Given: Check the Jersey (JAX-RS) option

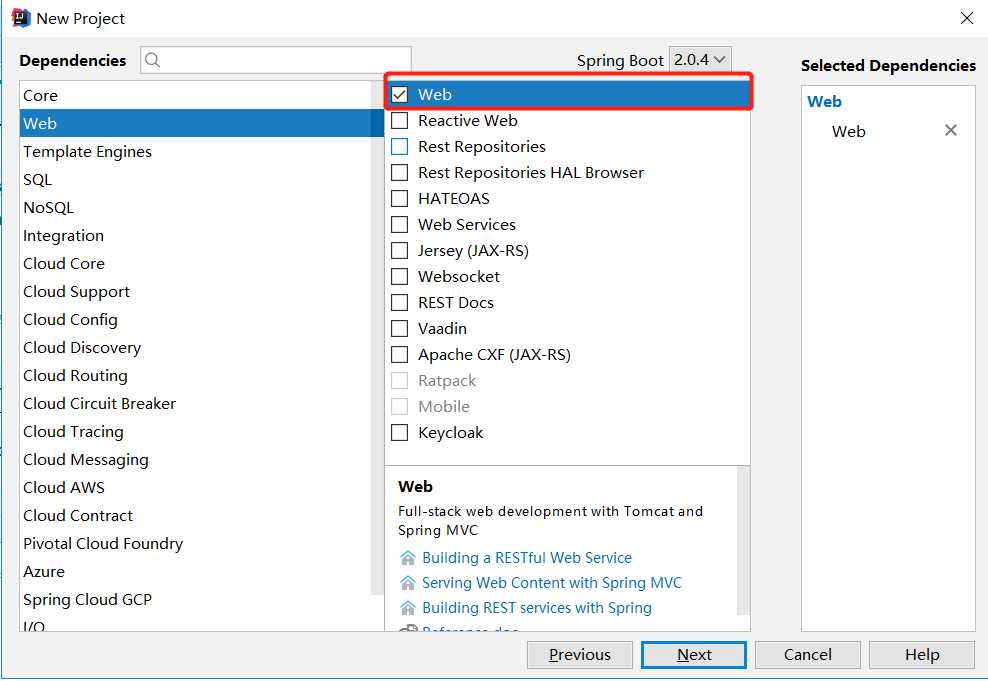Looking at the screenshot, I should 399,251.
